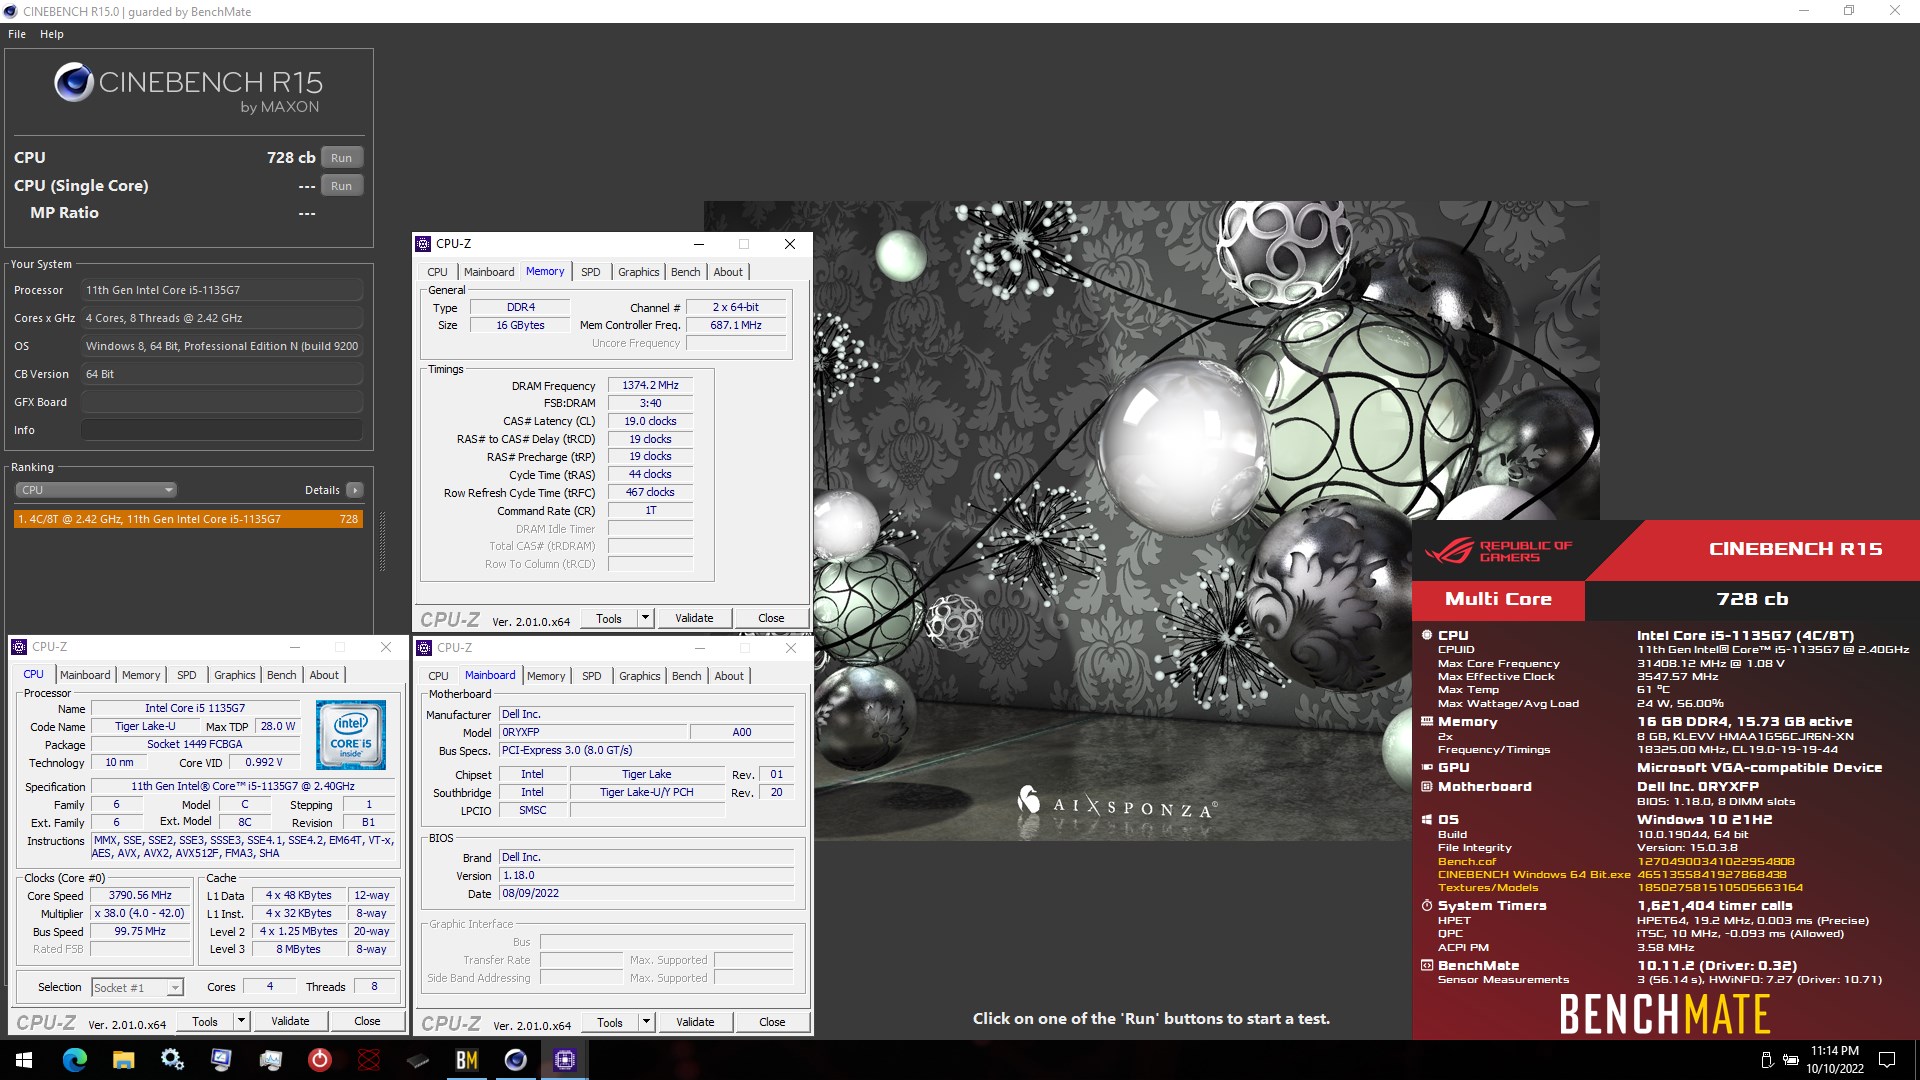Image resolution: width=1920 pixels, height=1080 pixels.
Task: Open Tools dropdown arrow in CPU-Z Memory window
Action: click(x=645, y=618)
